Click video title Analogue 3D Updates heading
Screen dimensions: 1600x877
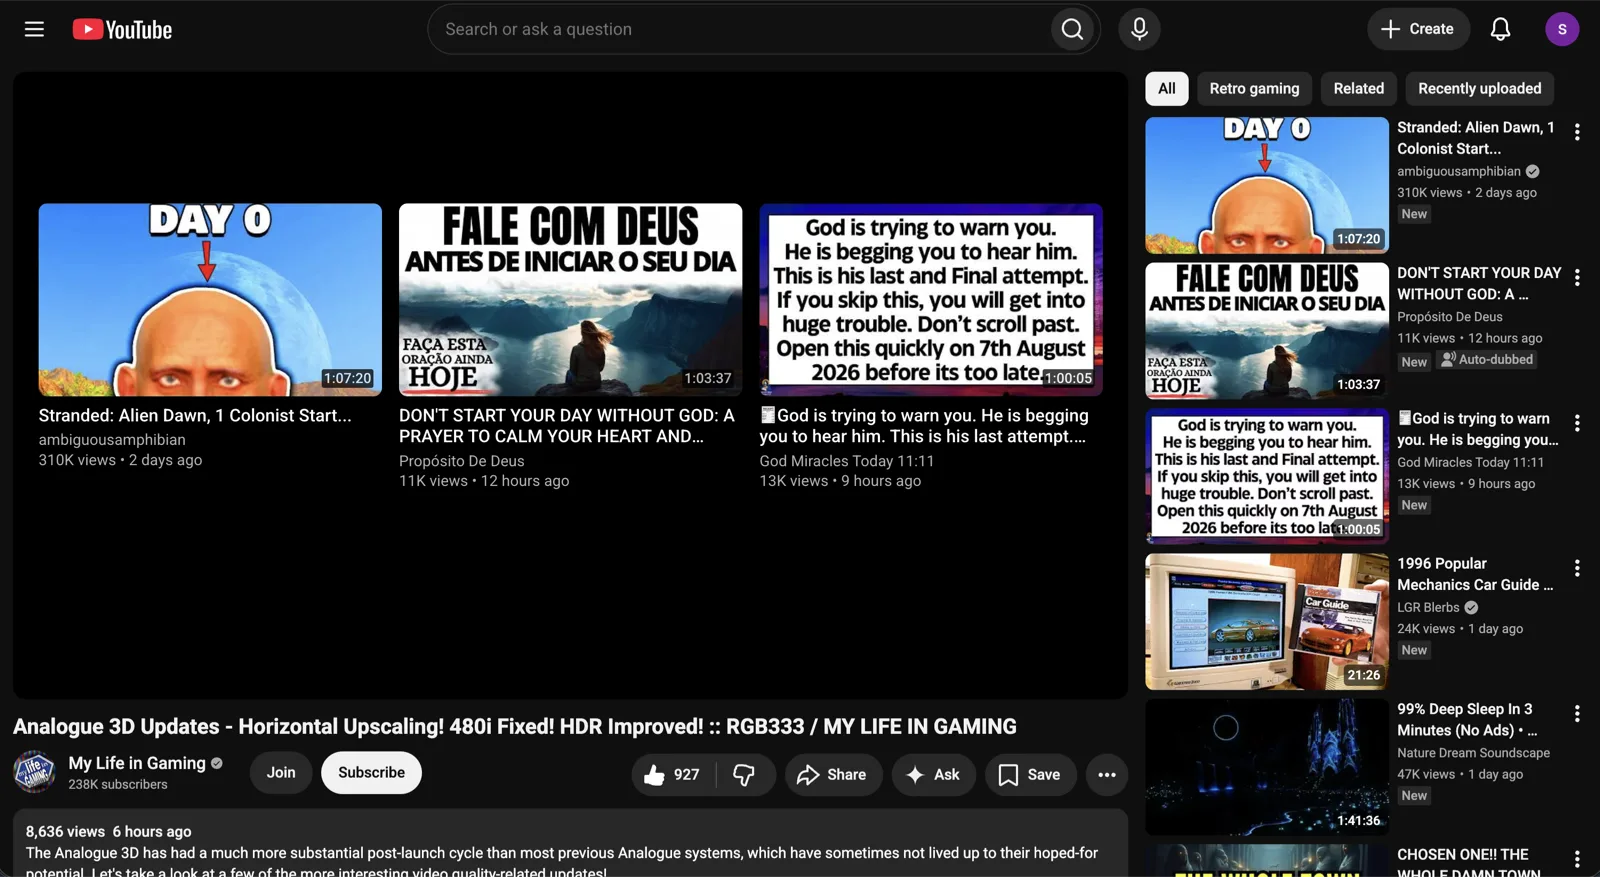tap(515, 727)
